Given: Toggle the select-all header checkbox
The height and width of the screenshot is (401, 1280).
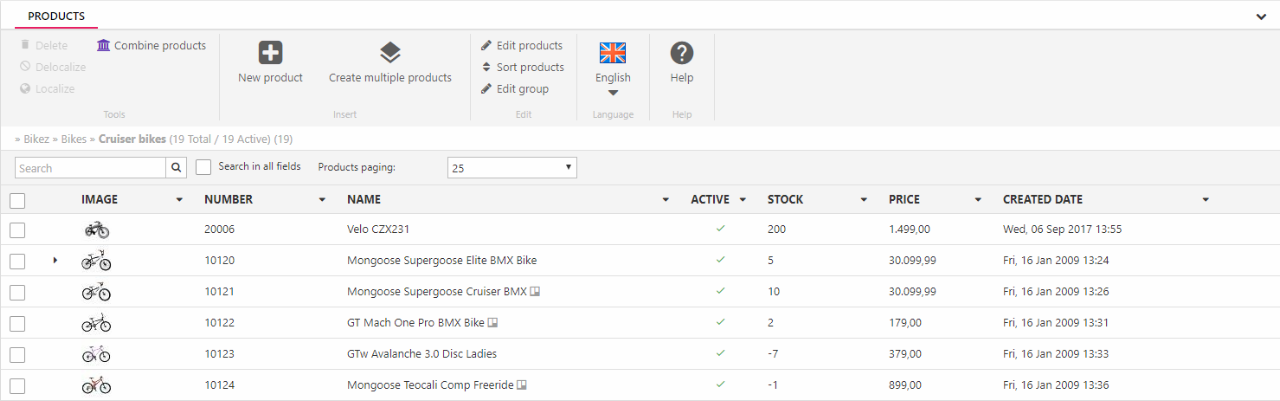Looking at the screenshot, I should [x=17, y=200].
